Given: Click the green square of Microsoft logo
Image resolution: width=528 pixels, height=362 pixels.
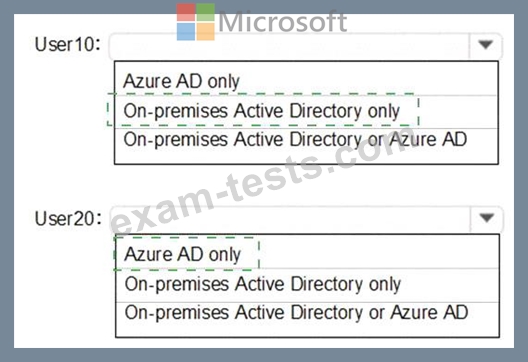Looking at the screenshot, I should click(205, 12).
